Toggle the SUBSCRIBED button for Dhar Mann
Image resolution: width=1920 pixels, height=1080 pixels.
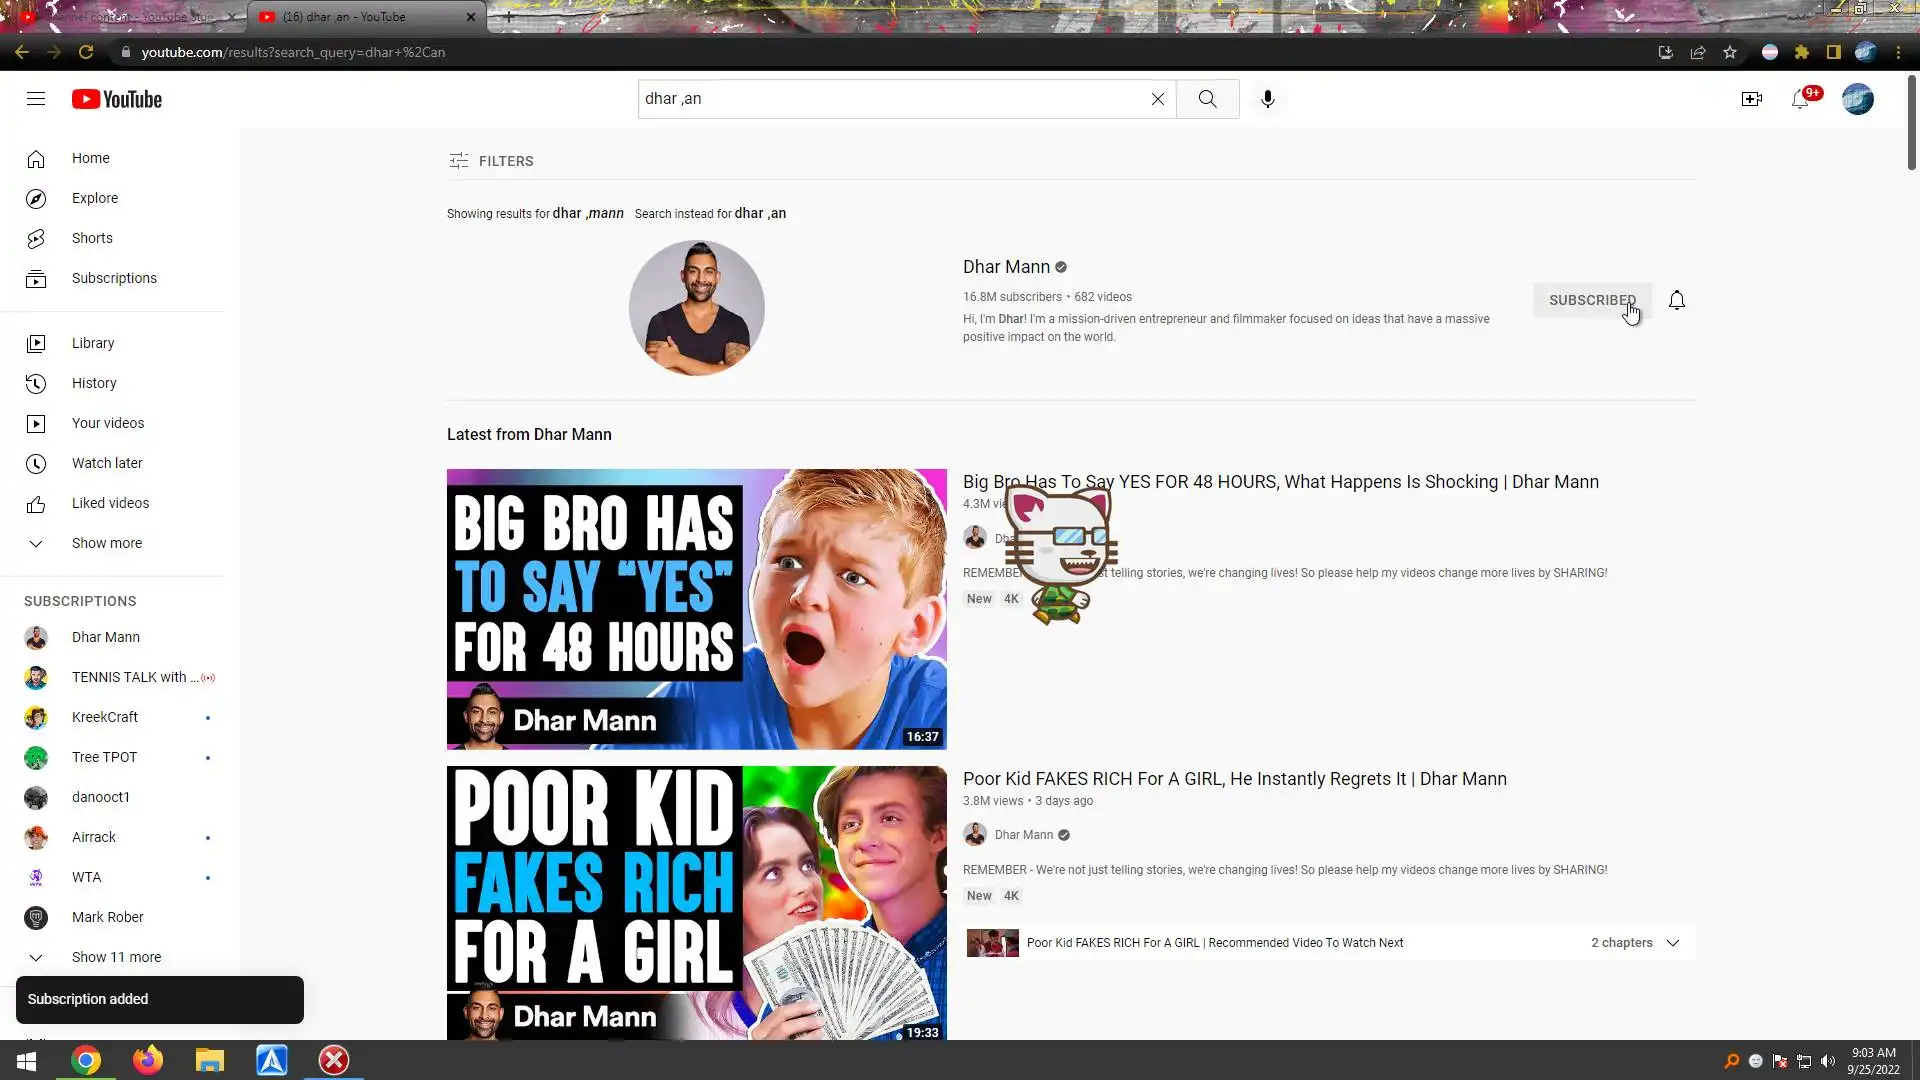click(1591, 300)
